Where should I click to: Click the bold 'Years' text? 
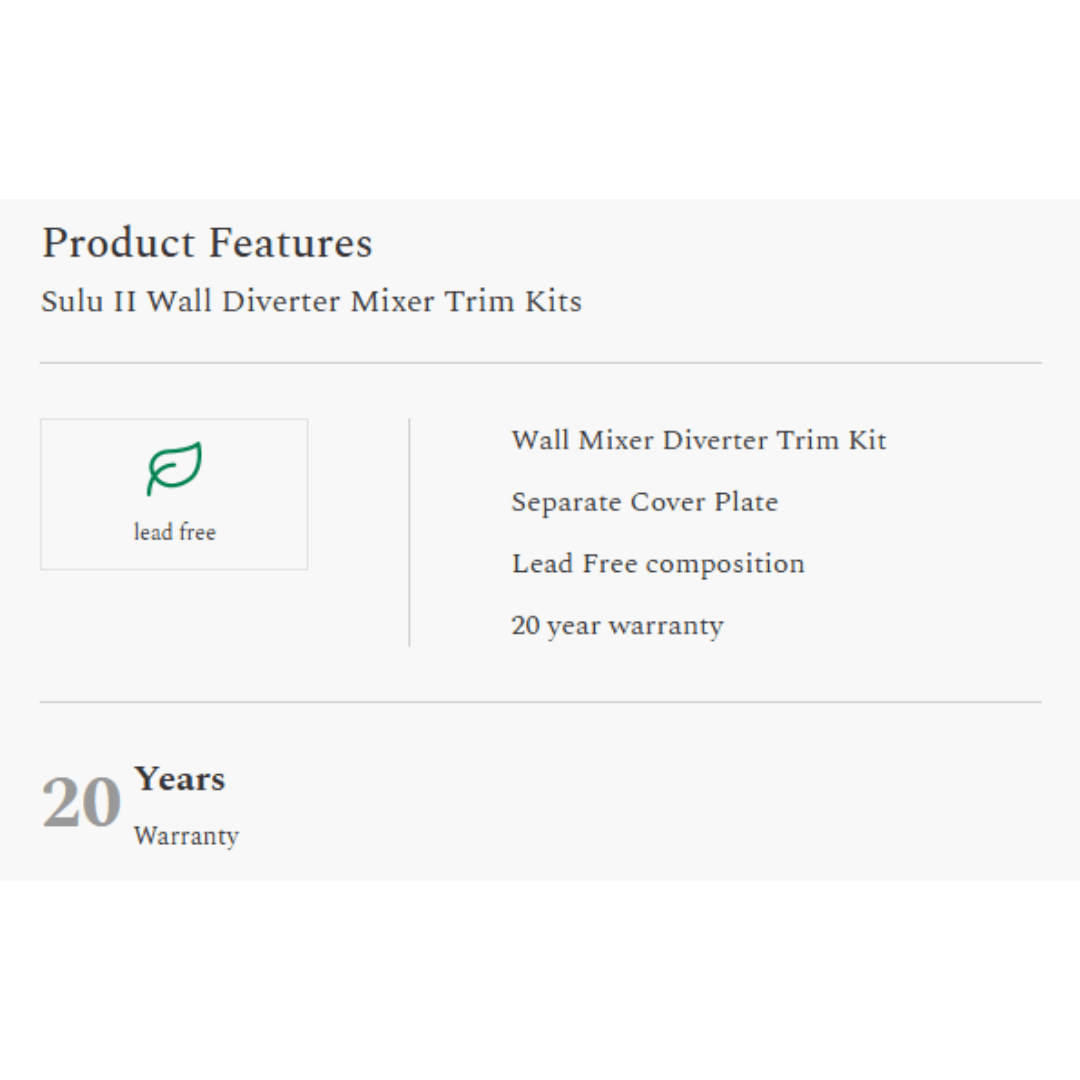[x=180, y=779]
